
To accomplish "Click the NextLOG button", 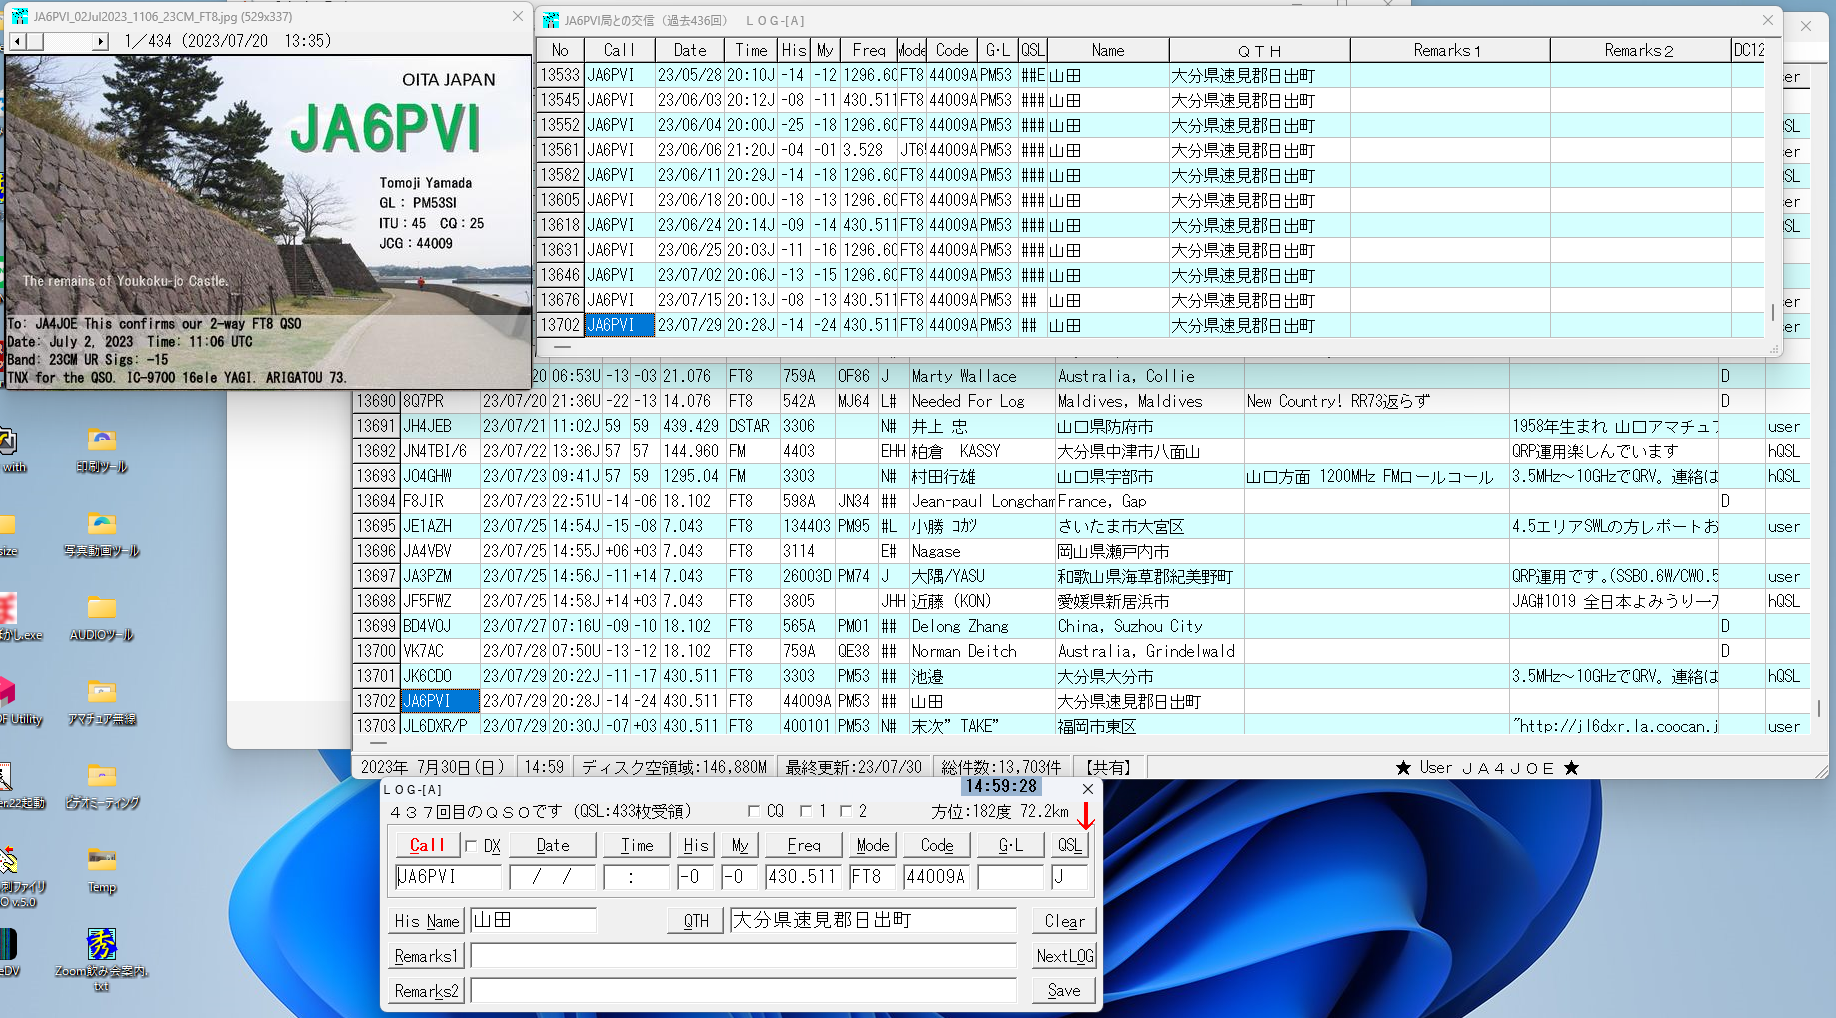I will [1063, 955].
